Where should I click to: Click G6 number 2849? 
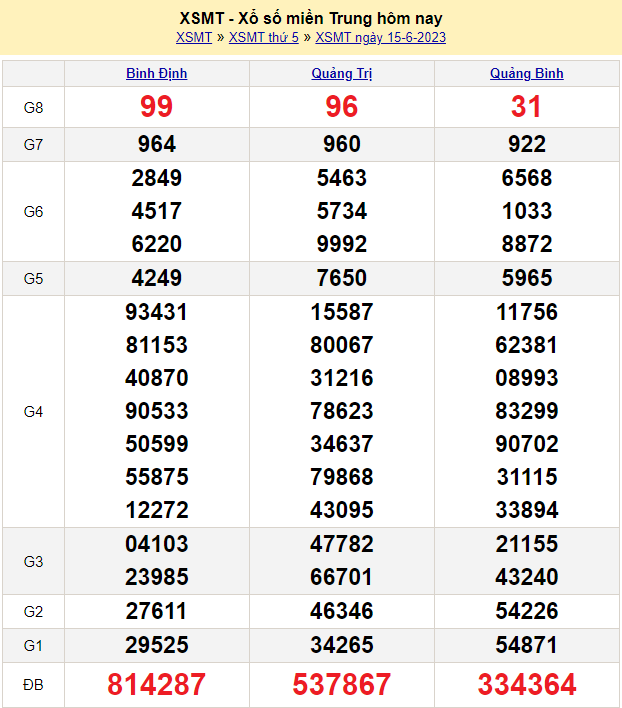[157, 178]
